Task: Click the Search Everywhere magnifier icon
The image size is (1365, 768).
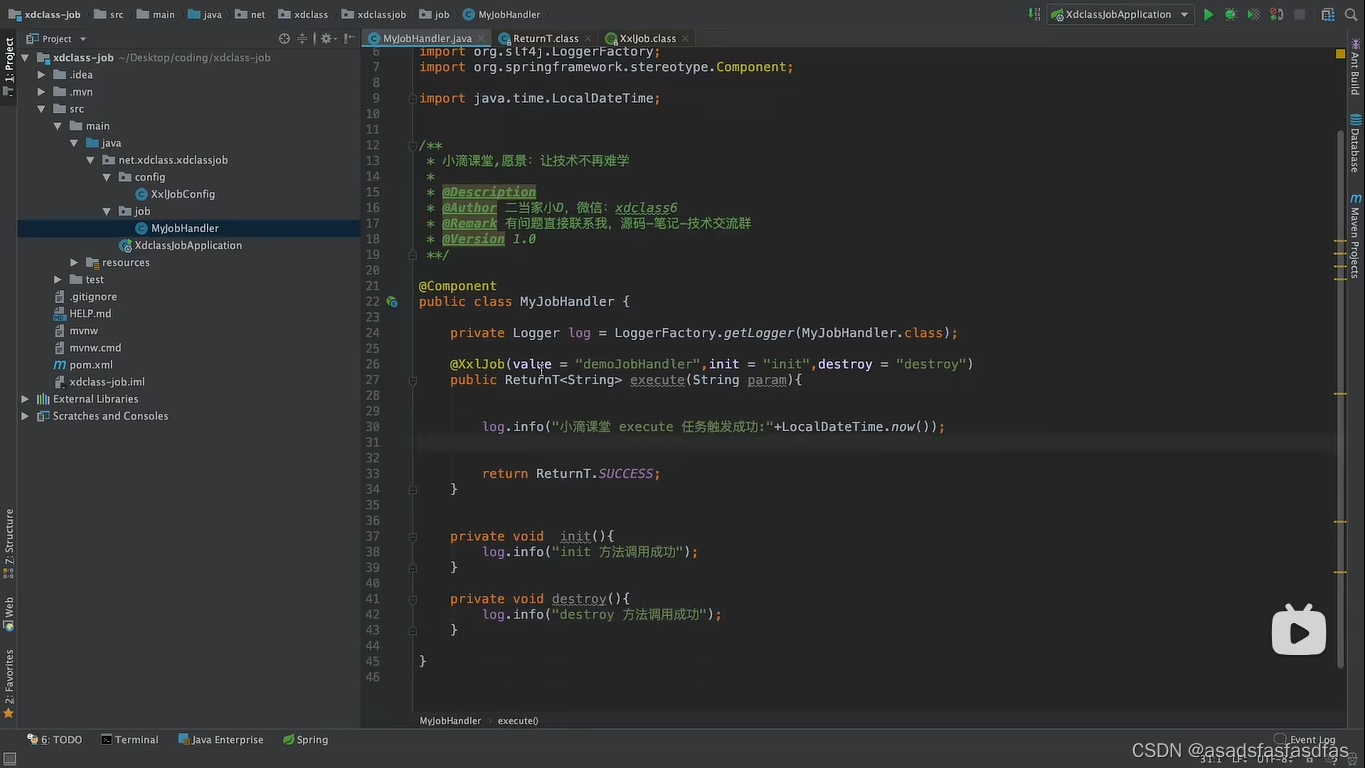Action: click(1351, 15)
